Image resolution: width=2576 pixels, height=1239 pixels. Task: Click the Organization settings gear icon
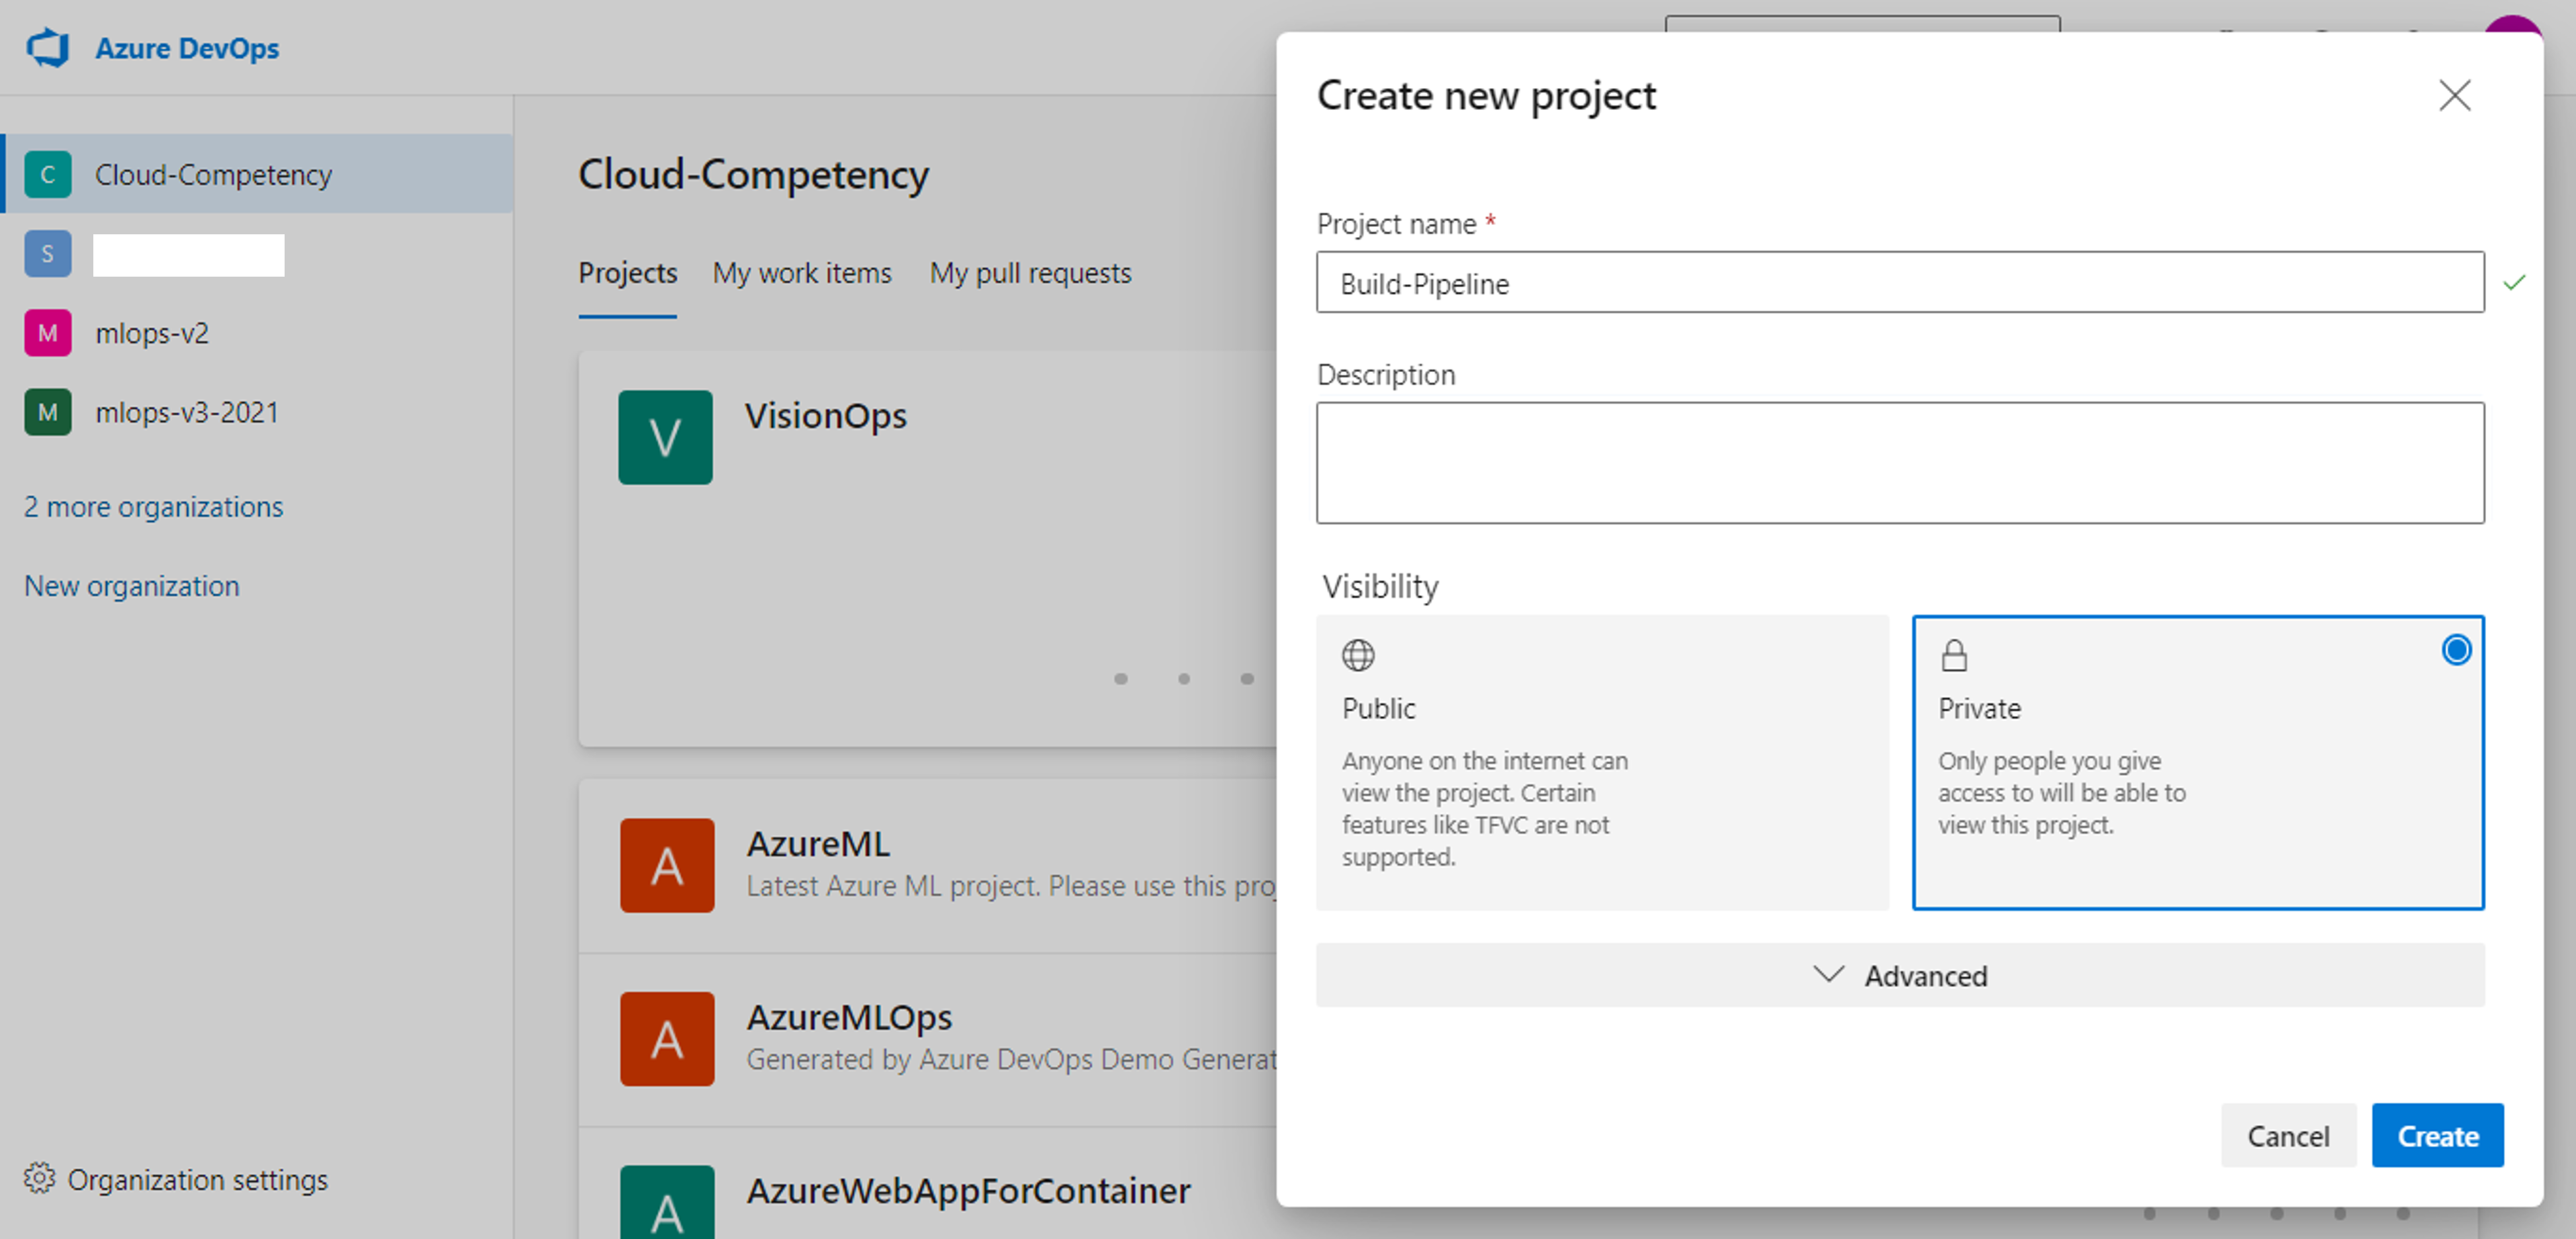point(40,1179)
